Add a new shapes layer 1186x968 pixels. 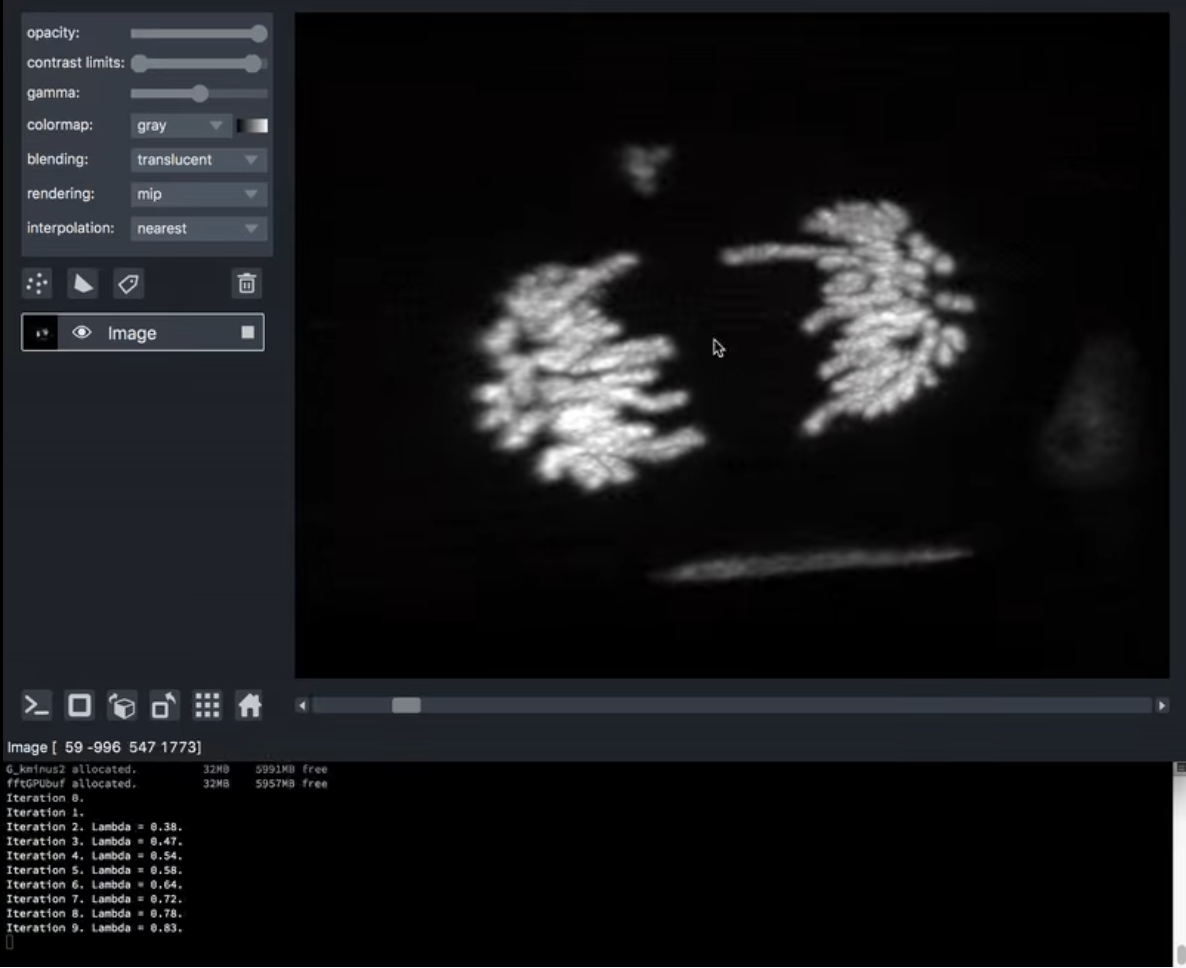83,285
